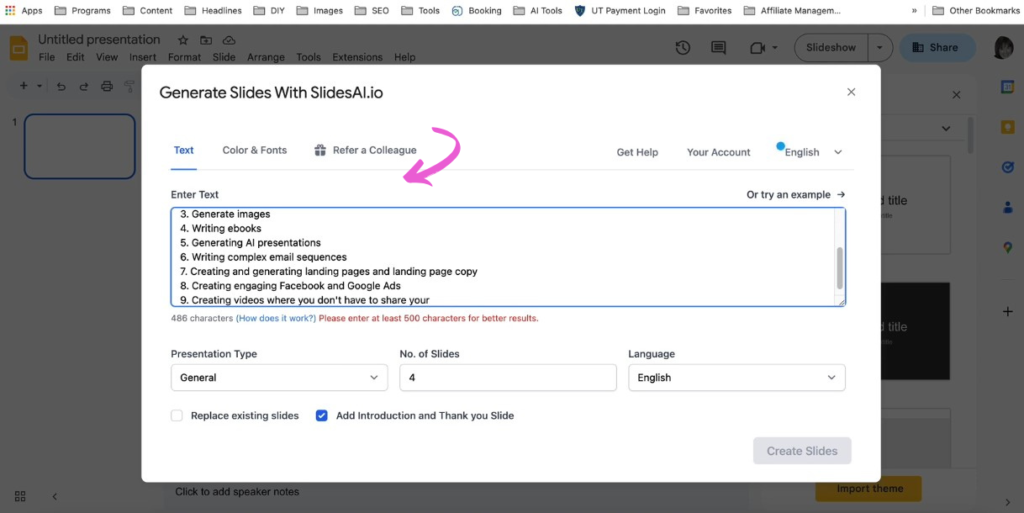The image size is (1024, 513).
Task: Expand the Slideshow options arrow
Action: (880, 48)
